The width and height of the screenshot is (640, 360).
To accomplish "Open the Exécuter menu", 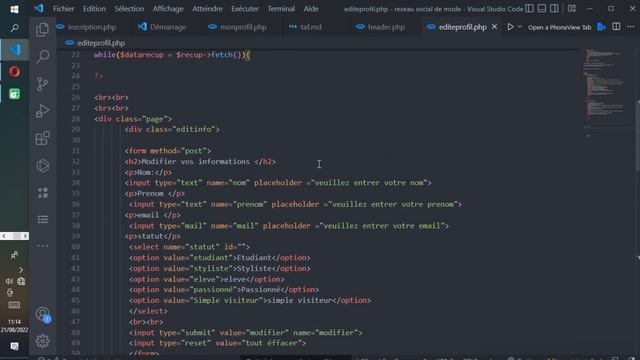I will (245, 9).
